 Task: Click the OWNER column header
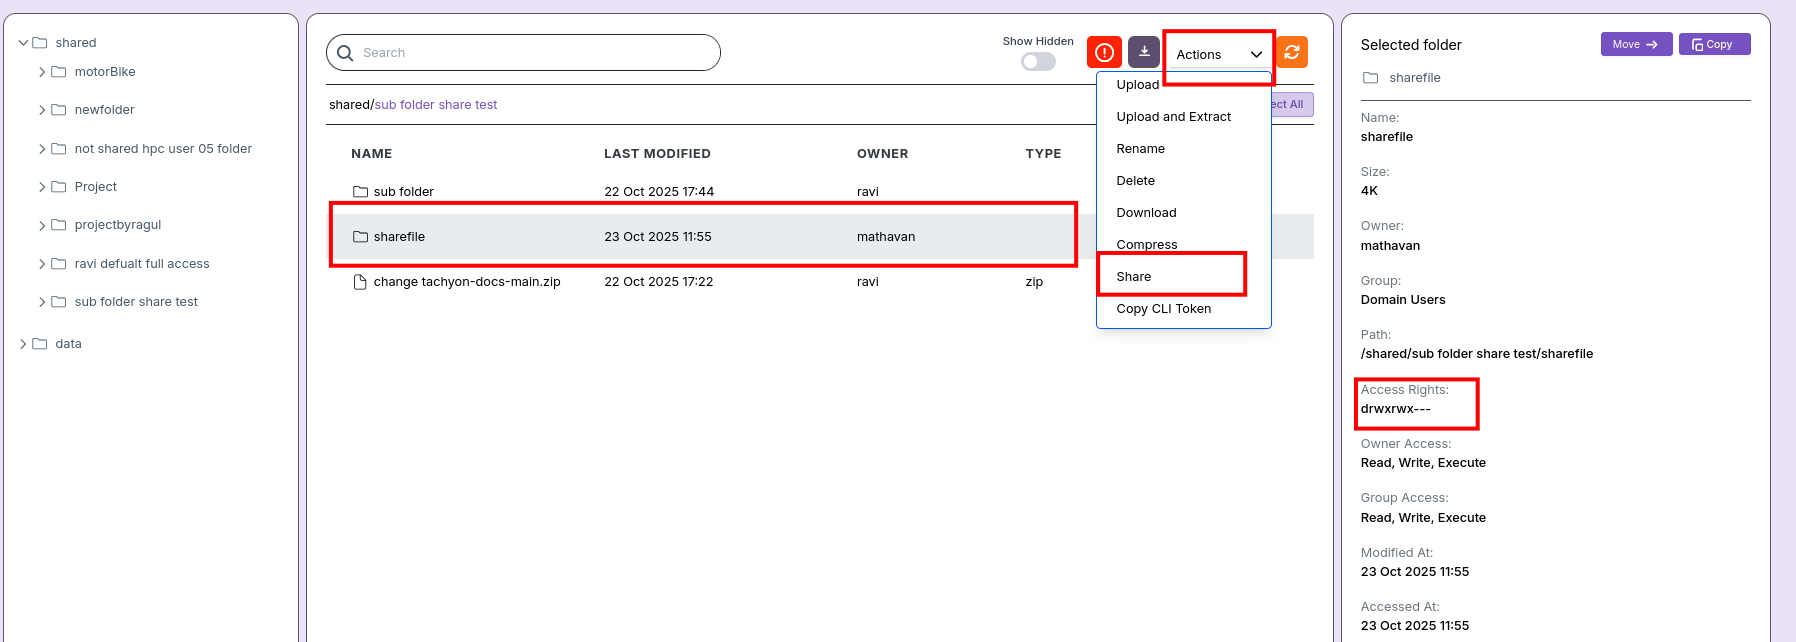(882, 154)
